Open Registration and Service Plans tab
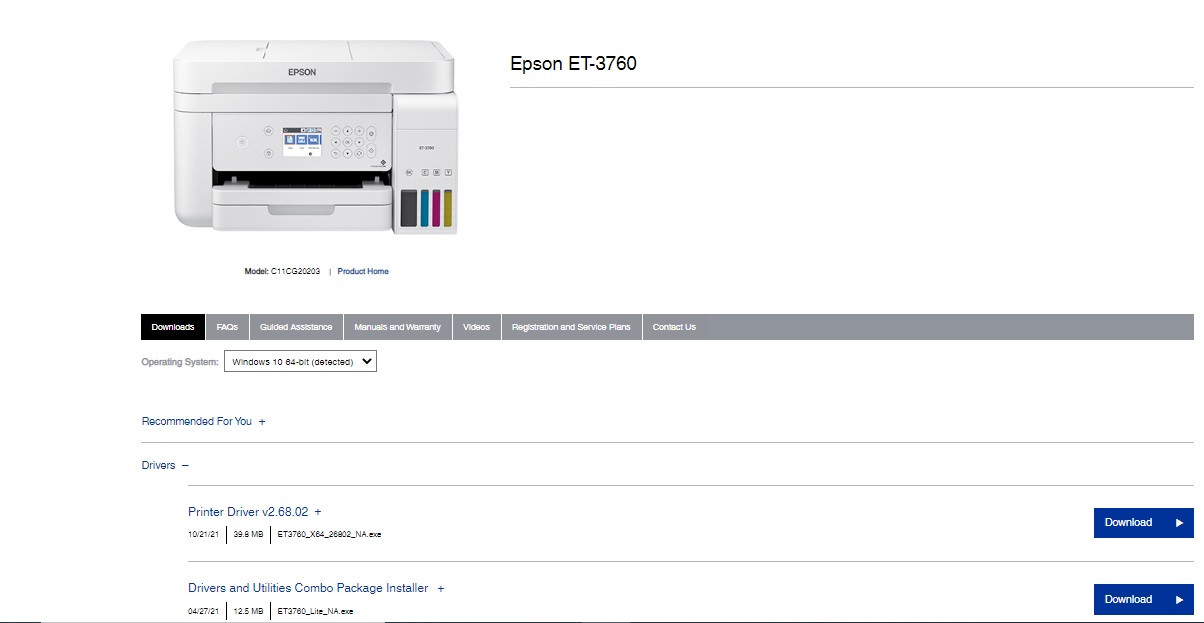Screen dimensions: 1204x623 click(x=571, y=326)
